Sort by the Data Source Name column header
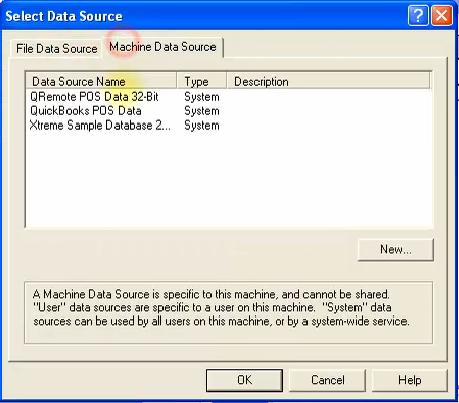This screenshot has height=403, width=459. (101, 81)
